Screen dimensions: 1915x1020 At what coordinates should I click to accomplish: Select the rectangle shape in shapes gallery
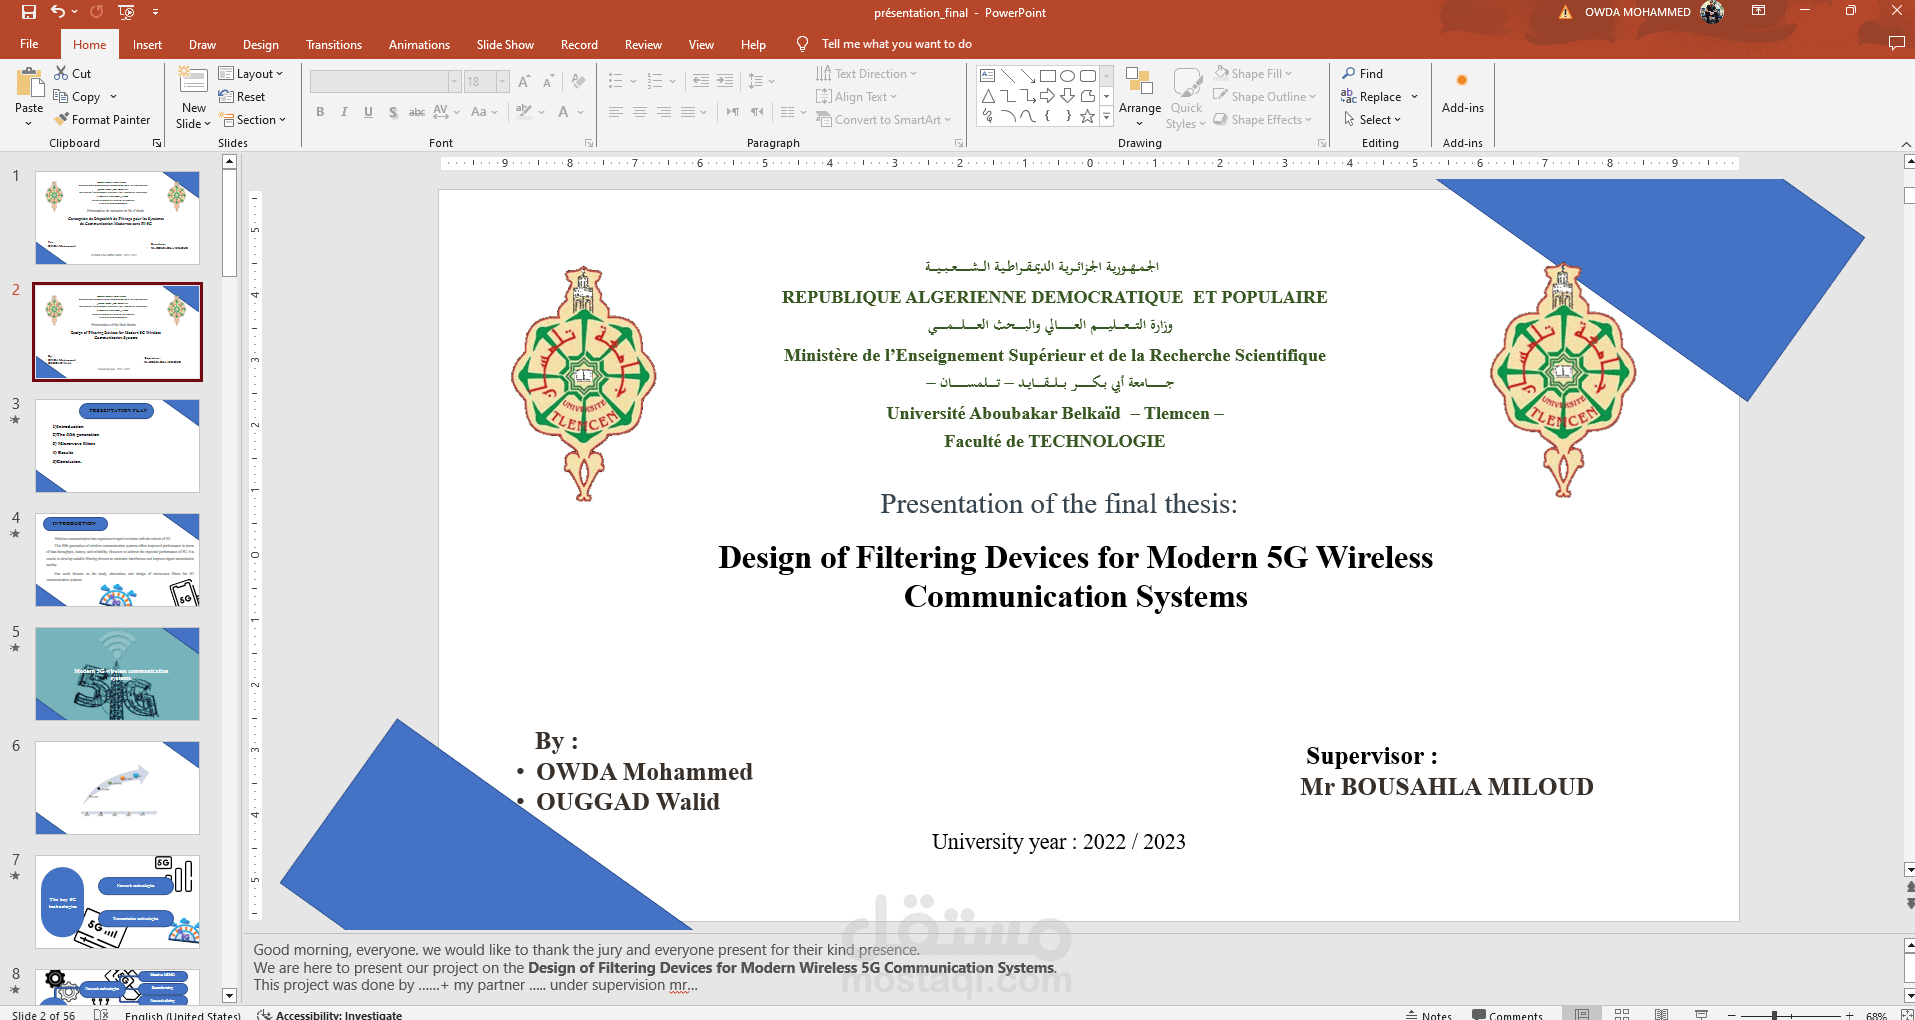click(1048, 76)
